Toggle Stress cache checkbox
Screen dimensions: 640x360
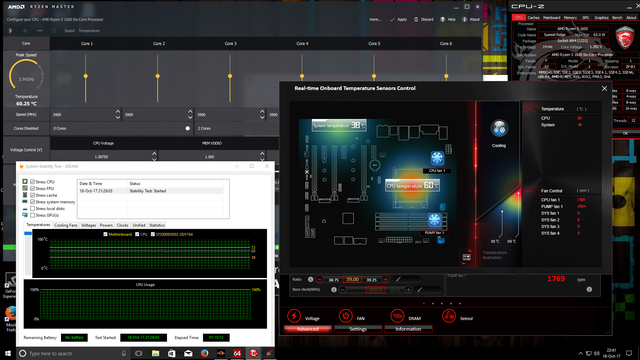(32, 195)
